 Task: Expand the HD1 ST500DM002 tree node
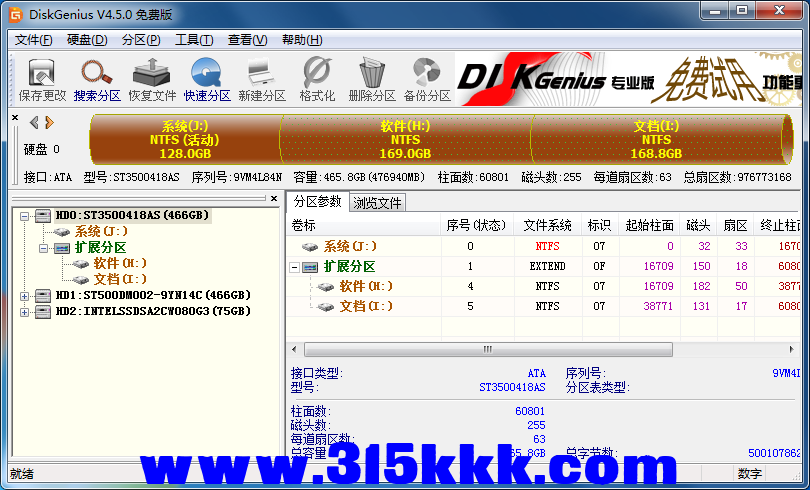[x=24, y=296]
